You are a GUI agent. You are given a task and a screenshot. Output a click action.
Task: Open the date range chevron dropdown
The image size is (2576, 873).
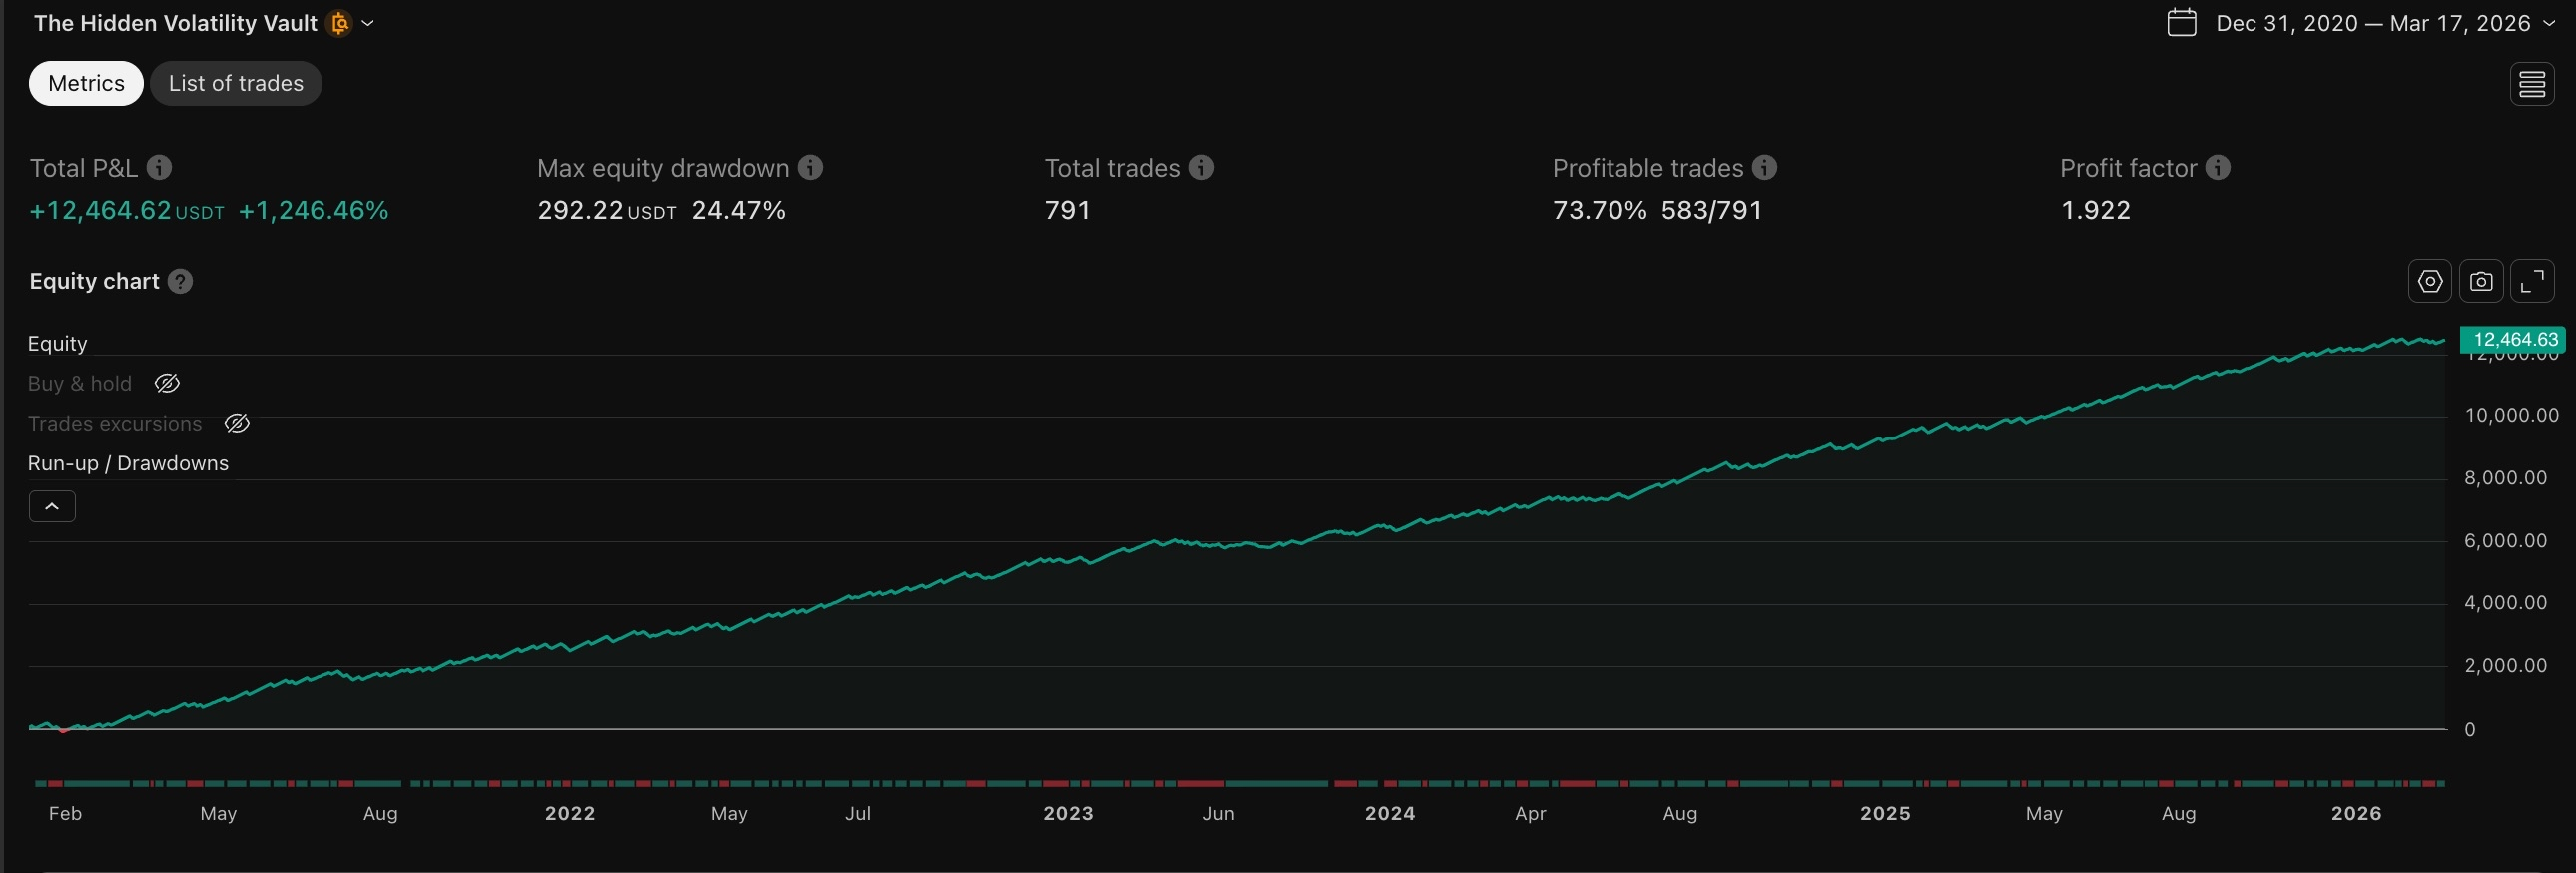tap(2548, 23)
